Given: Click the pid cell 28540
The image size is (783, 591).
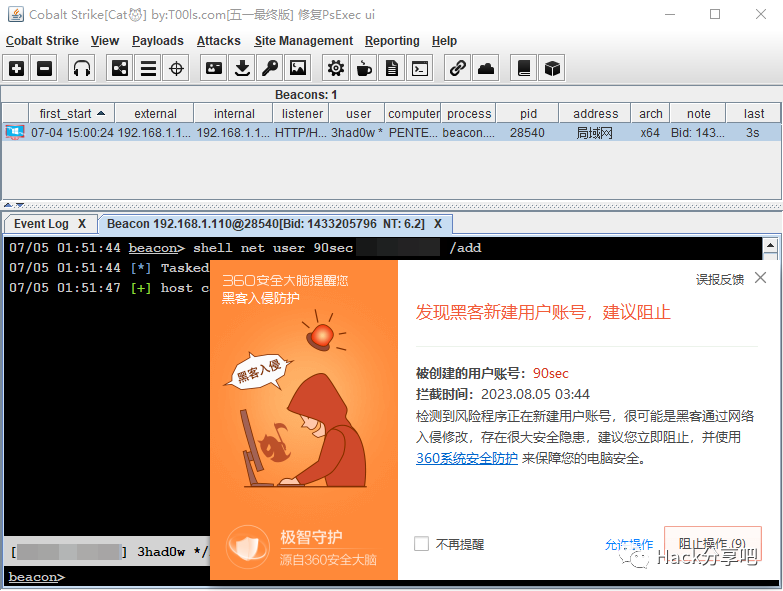Looking at the screenshot, I should 527,133.
